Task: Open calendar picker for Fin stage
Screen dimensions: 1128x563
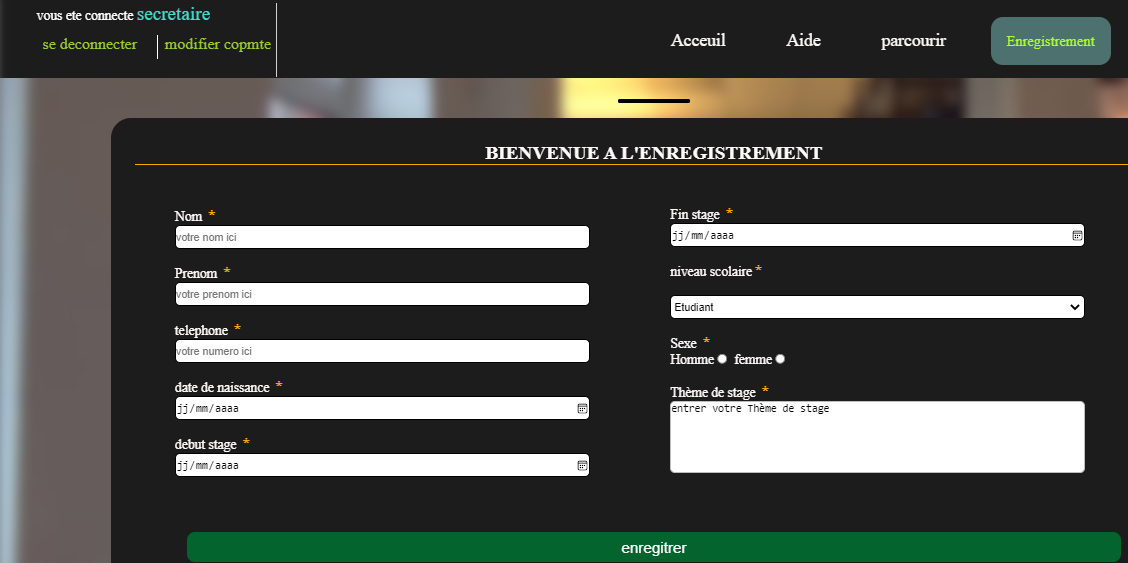Action: pos(1077,235)
